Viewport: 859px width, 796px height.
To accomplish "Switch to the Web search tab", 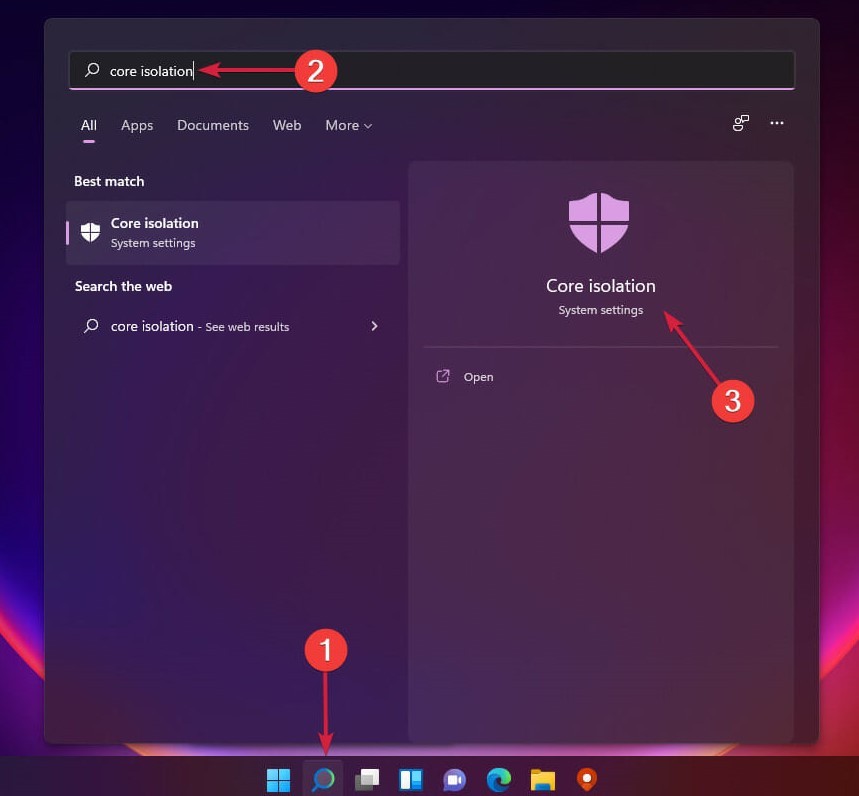I will point(287,125).
